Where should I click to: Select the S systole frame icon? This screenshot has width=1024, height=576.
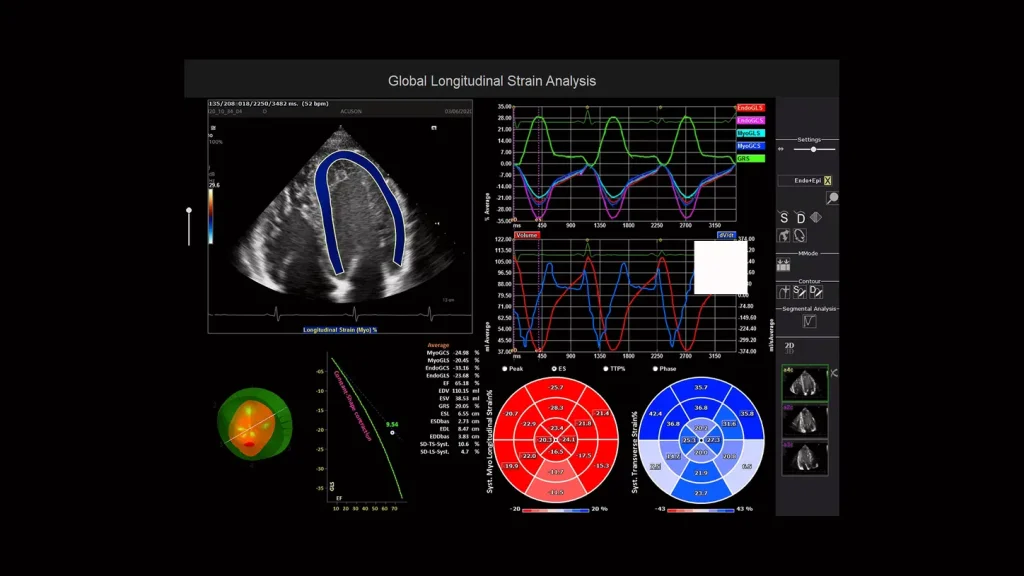(784, 218)
